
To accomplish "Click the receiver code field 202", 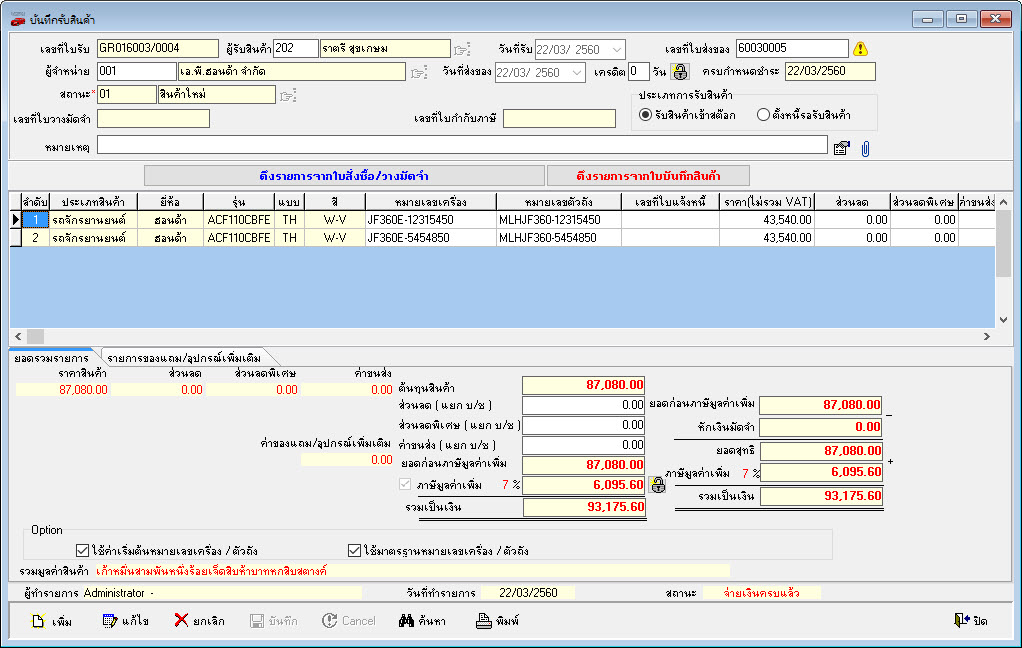I will tap(295, 49).
